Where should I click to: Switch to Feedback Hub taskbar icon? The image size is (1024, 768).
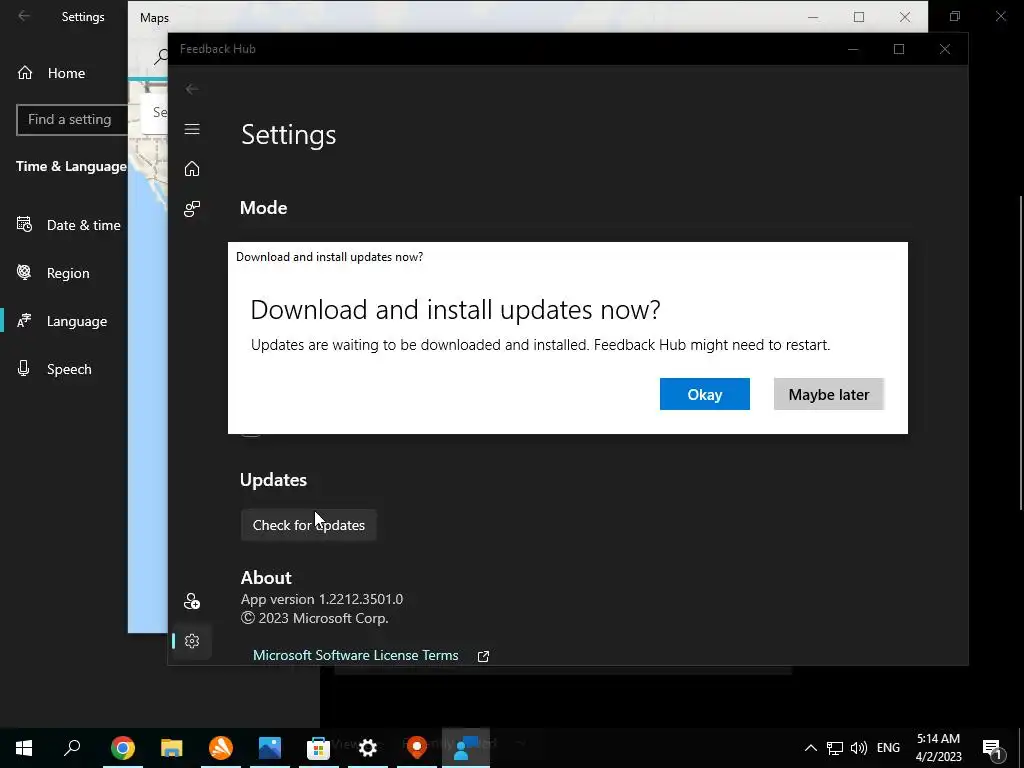pos(466,748)
